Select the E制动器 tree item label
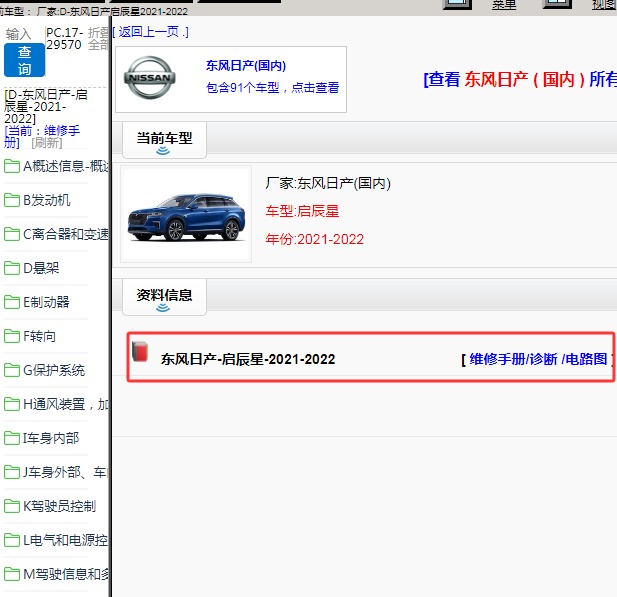617x597 pixels. coord(46,302)
